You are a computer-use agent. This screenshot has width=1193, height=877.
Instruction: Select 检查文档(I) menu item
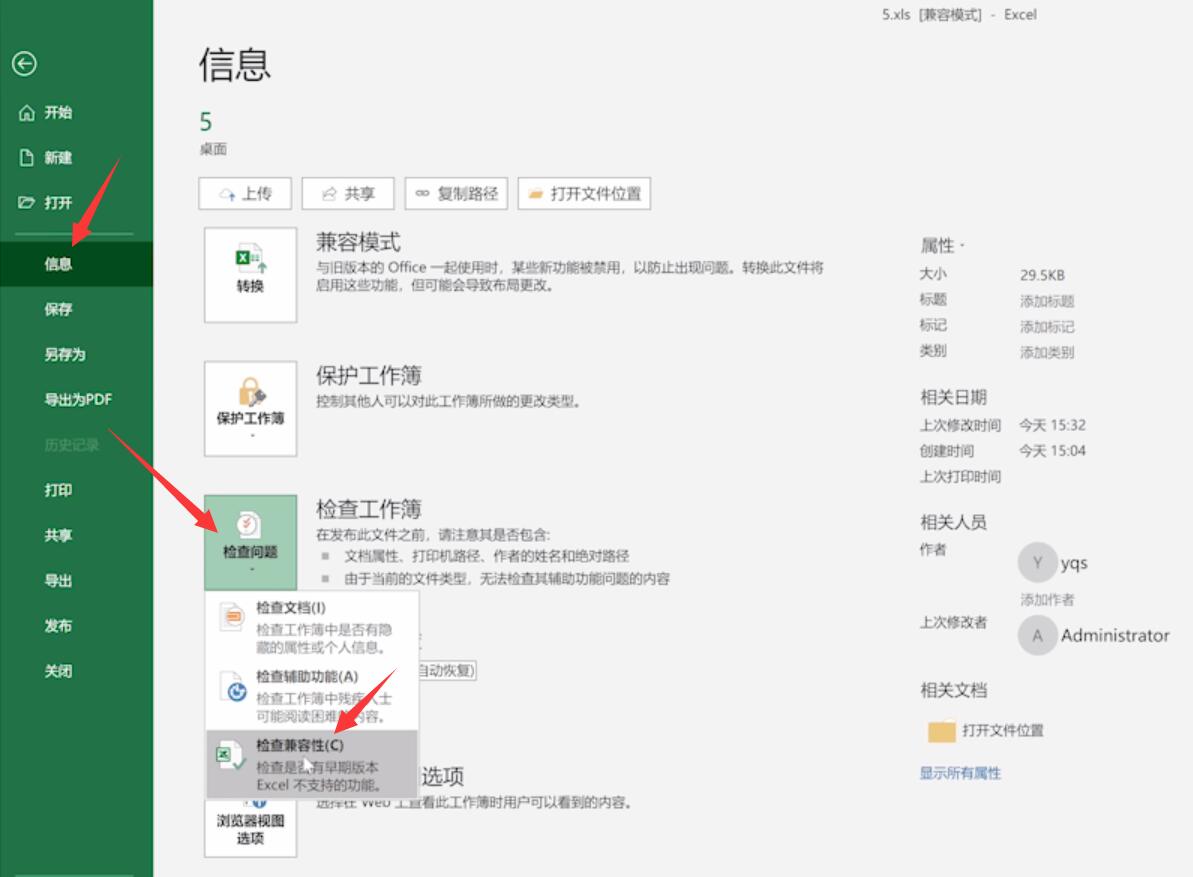(312, 627)
